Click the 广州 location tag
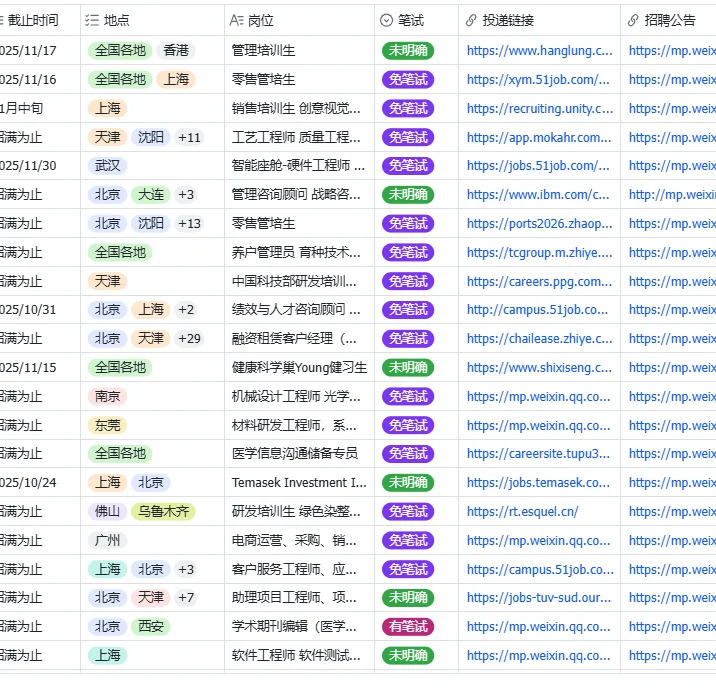 point(107,541)
